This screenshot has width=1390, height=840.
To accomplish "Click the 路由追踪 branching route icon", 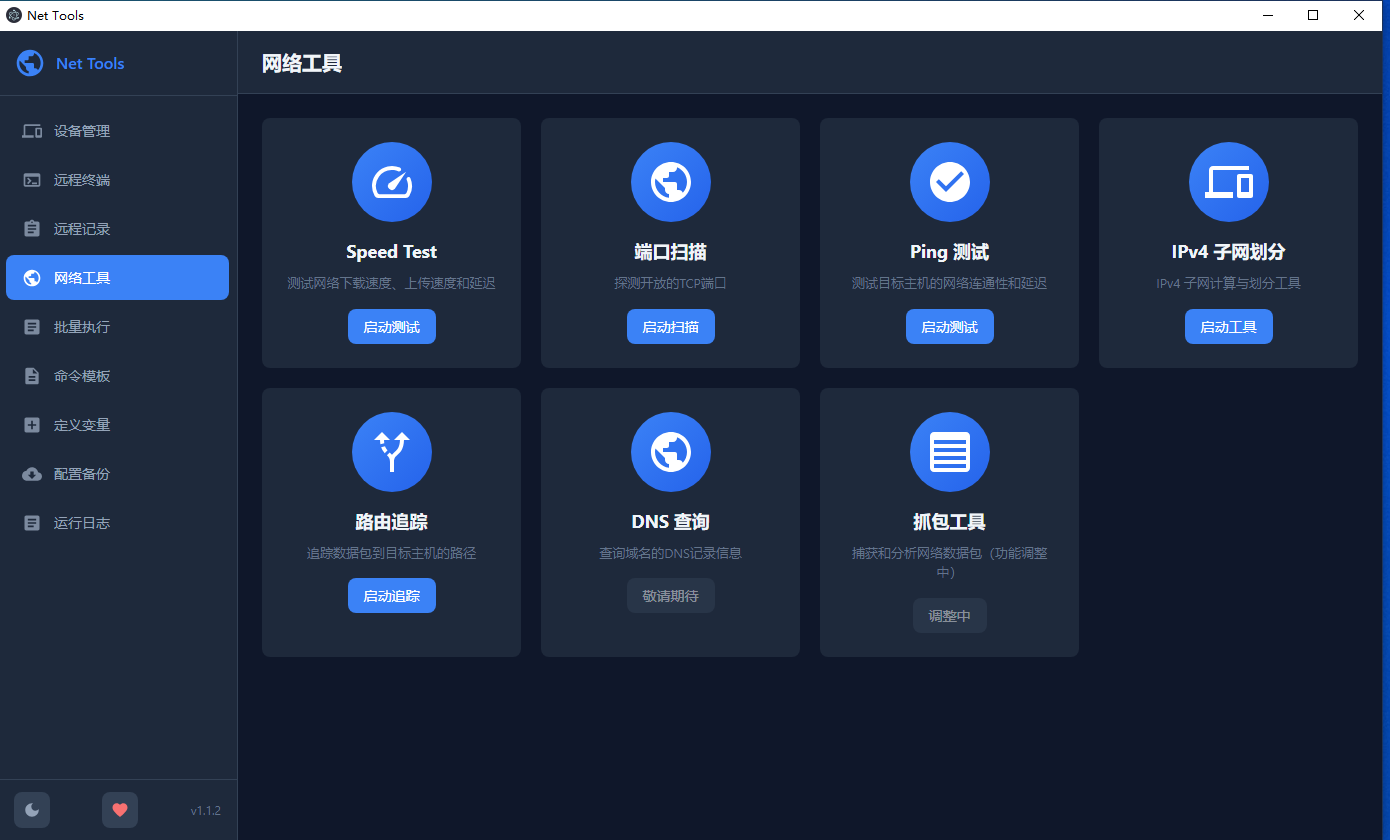I will pos(391,451).
